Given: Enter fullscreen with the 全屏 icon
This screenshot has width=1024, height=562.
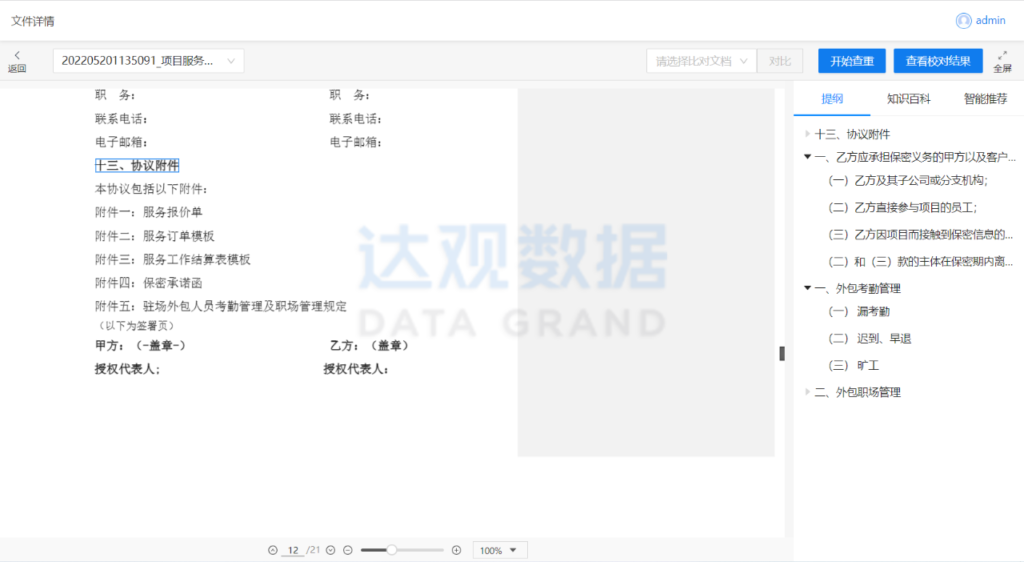Looking at the screenshot, I should (1002, 61).
